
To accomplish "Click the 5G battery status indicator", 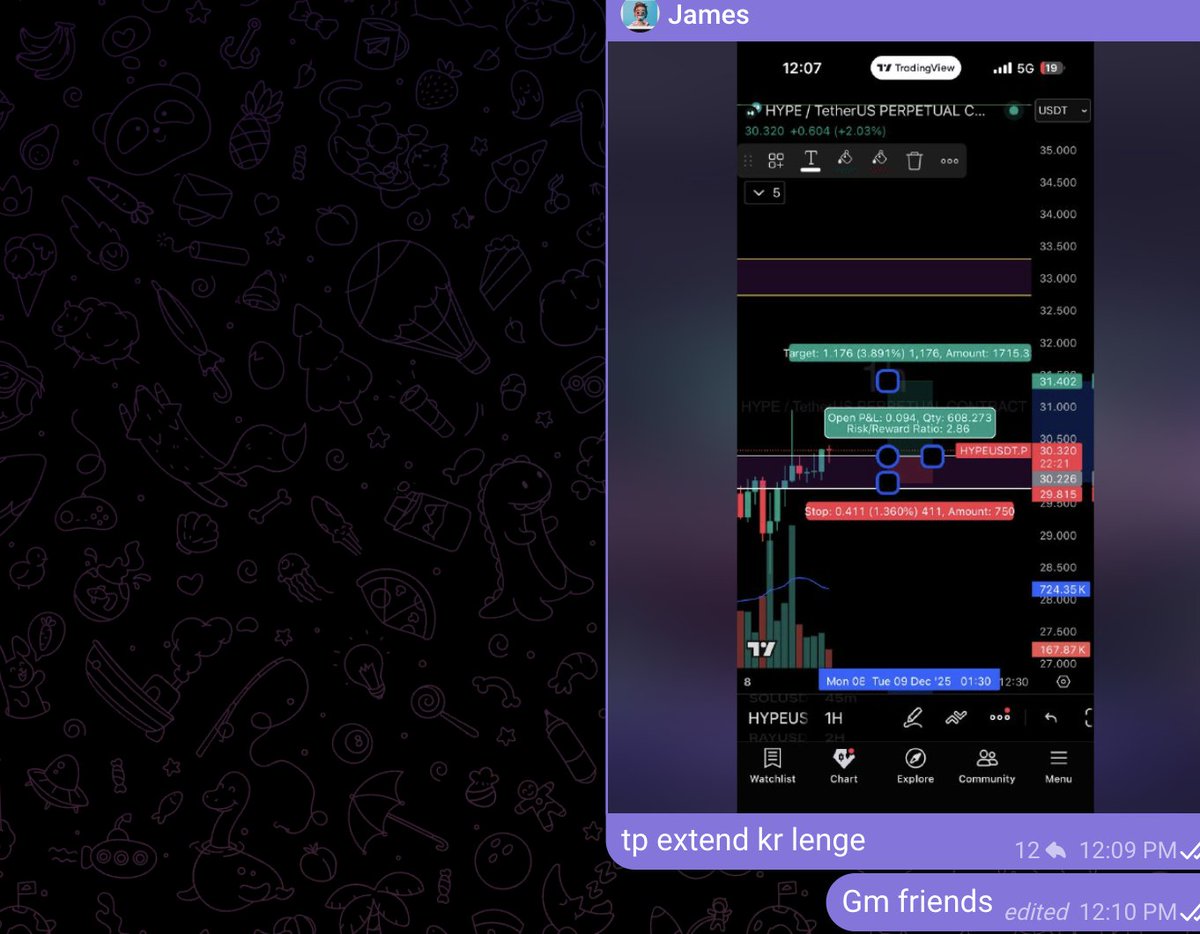I will [x=1027, y=68].
